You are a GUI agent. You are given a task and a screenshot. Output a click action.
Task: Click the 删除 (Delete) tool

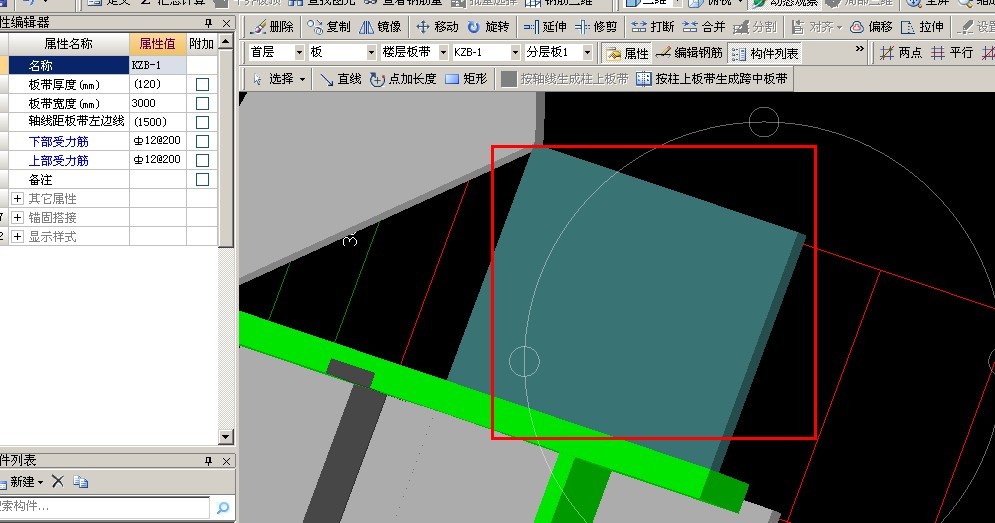(x=272, y=27)
